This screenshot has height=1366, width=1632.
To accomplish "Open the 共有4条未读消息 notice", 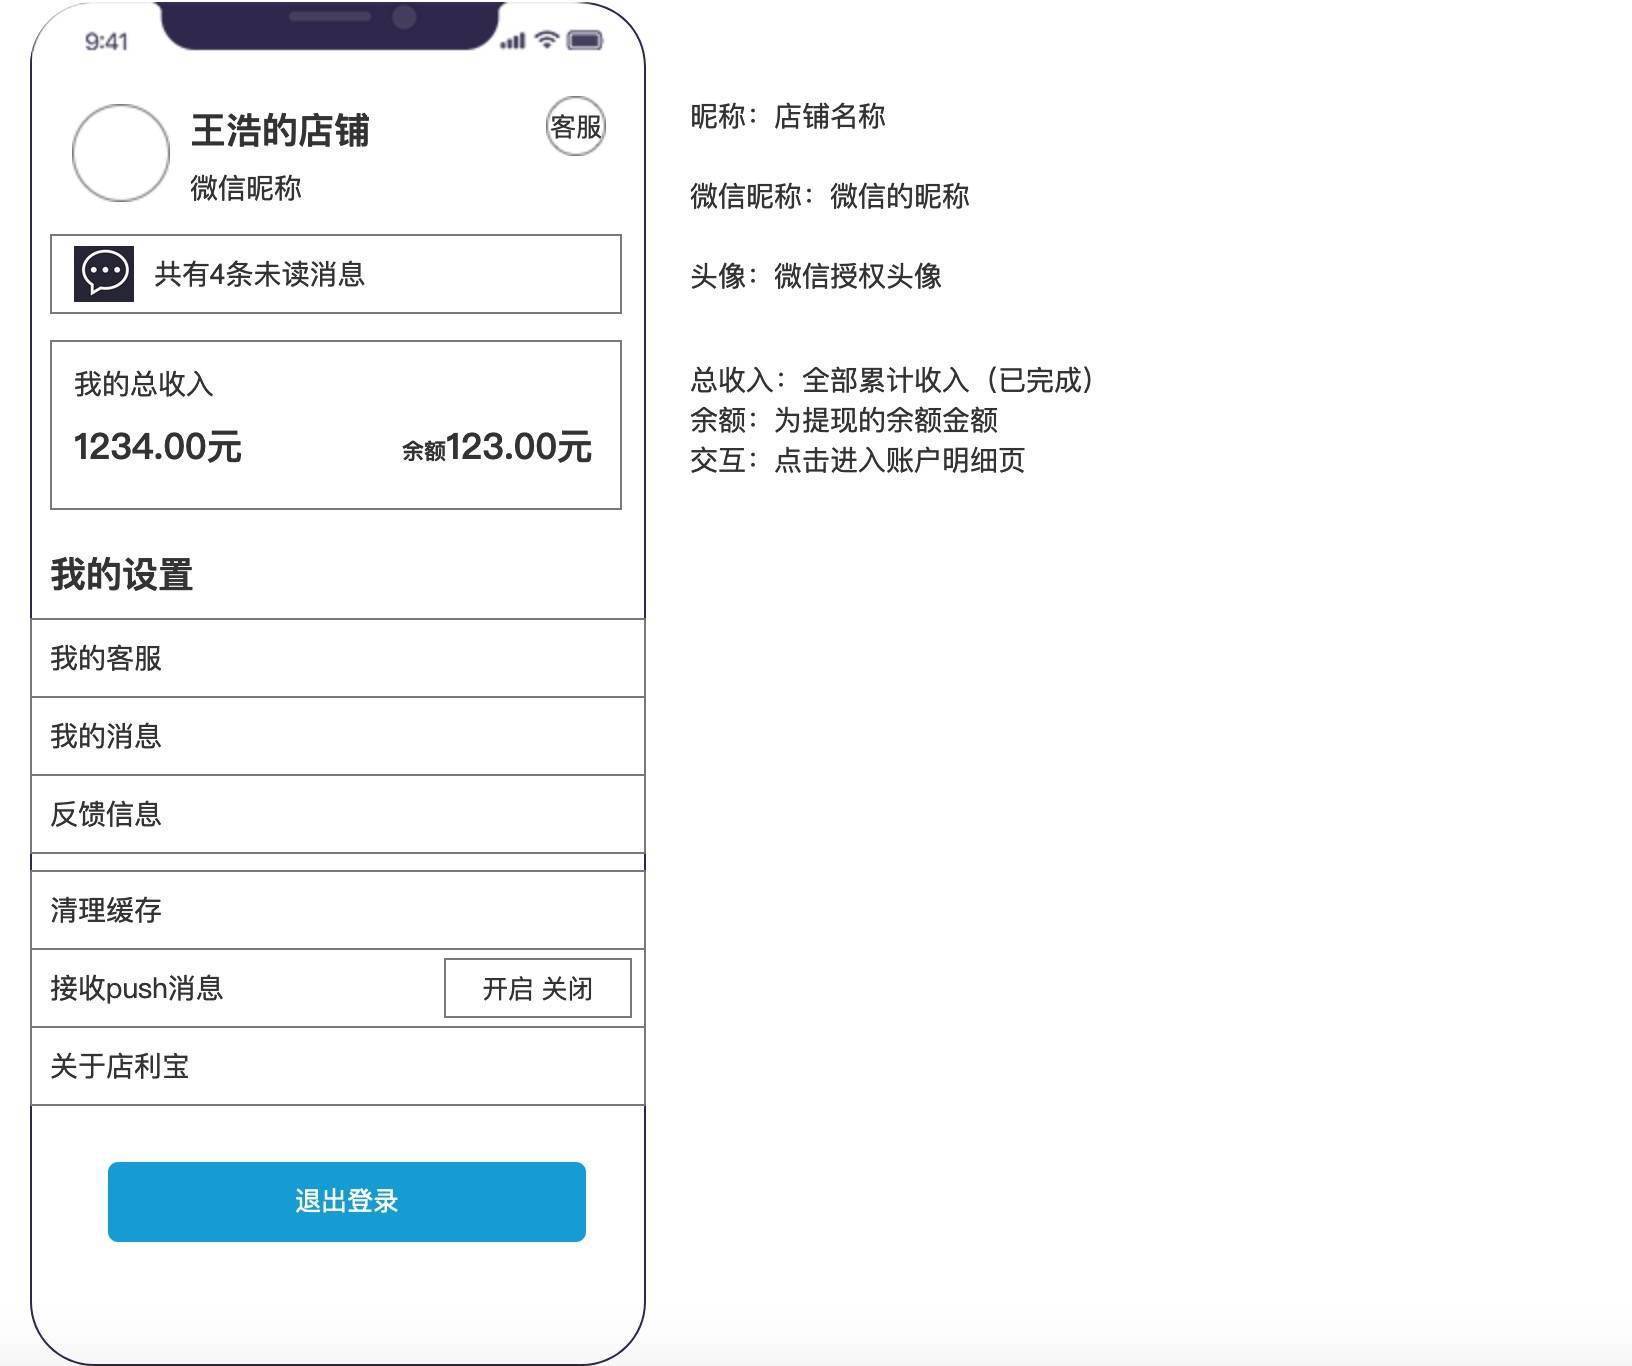I will [336, 274].
